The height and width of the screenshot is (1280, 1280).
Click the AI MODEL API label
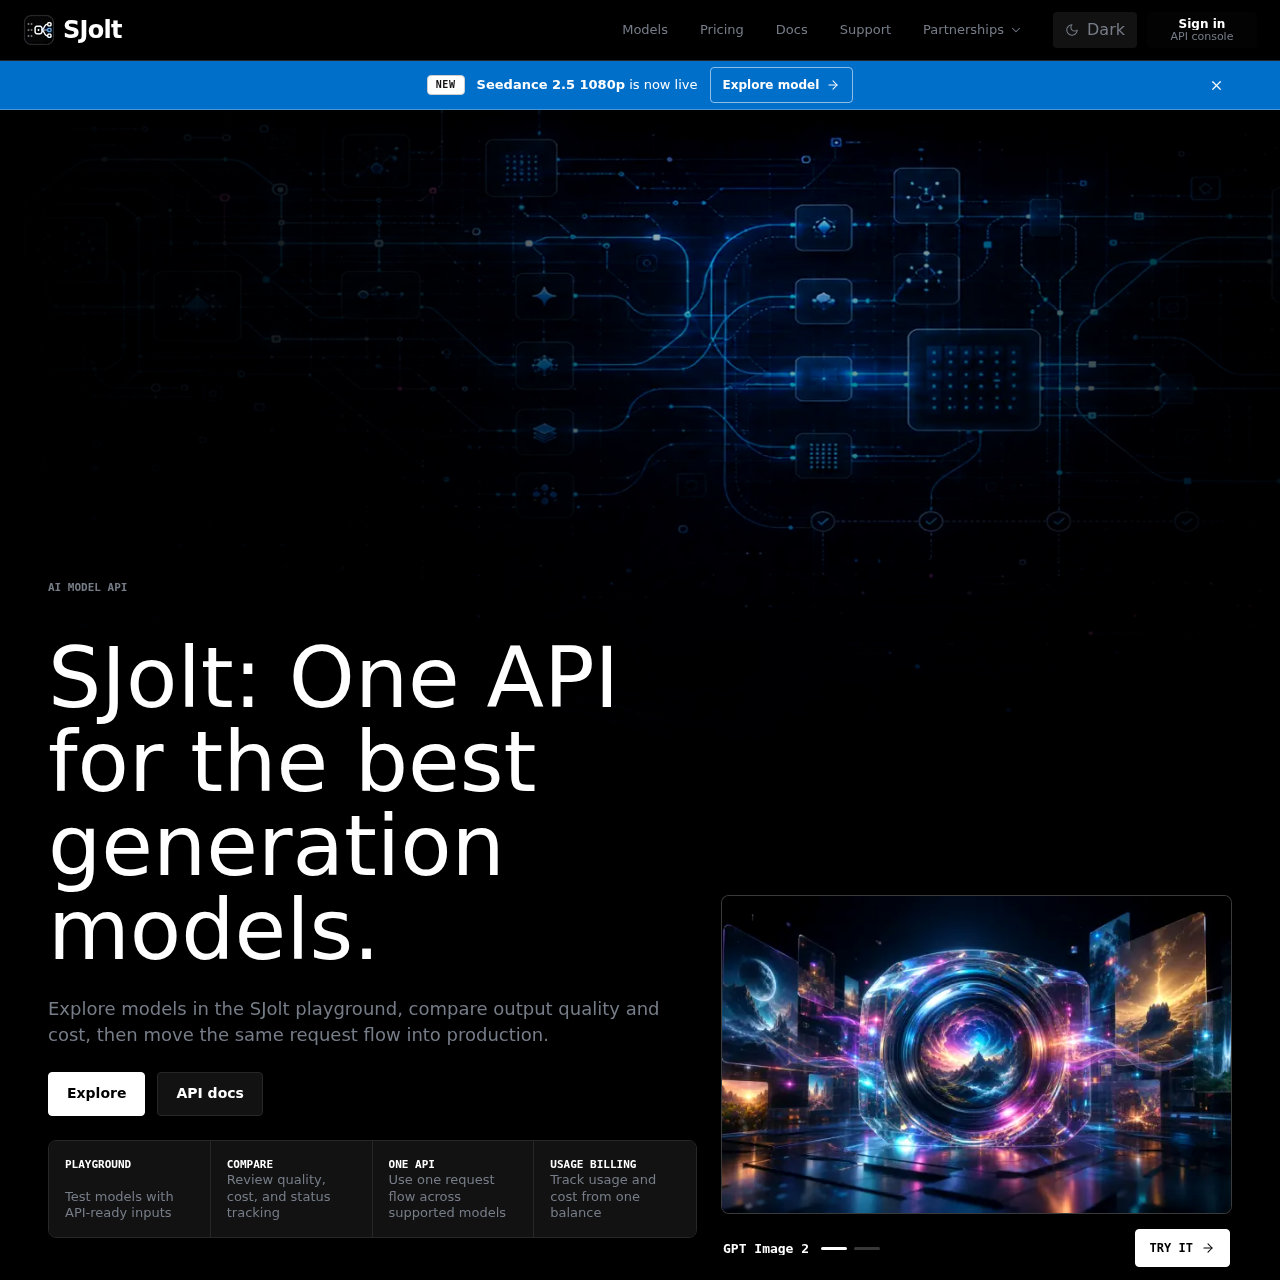[88, 588]
